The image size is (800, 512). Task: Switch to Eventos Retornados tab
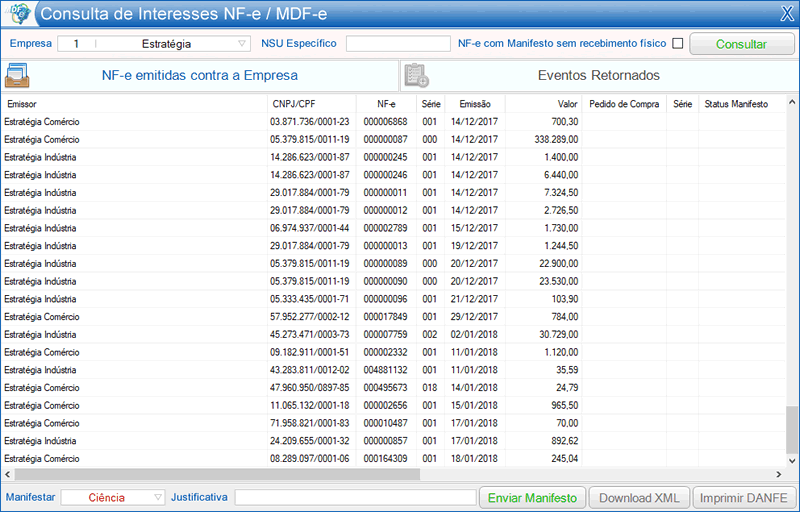[x=598, y=75]
